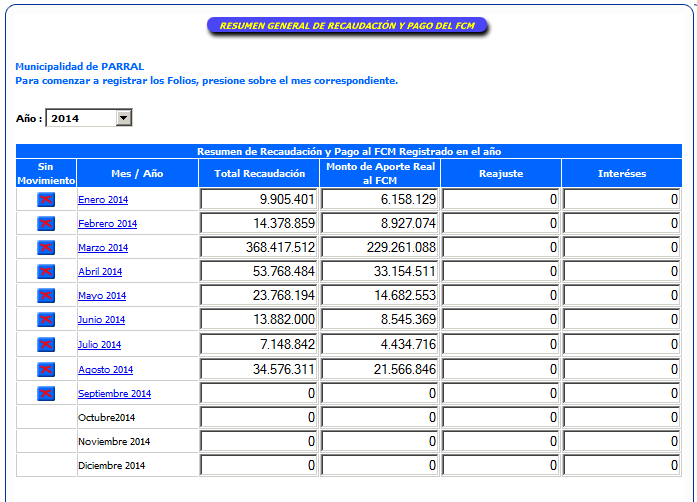This screenshot has width=697, height=502.
Task: Click Total Recaudación field showing 13.882.000
Action: [x=259, y=319]
